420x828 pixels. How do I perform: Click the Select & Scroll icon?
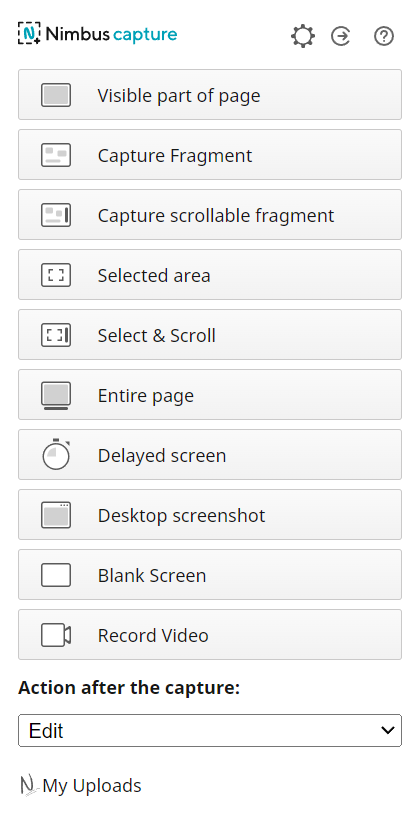(56, 335)
